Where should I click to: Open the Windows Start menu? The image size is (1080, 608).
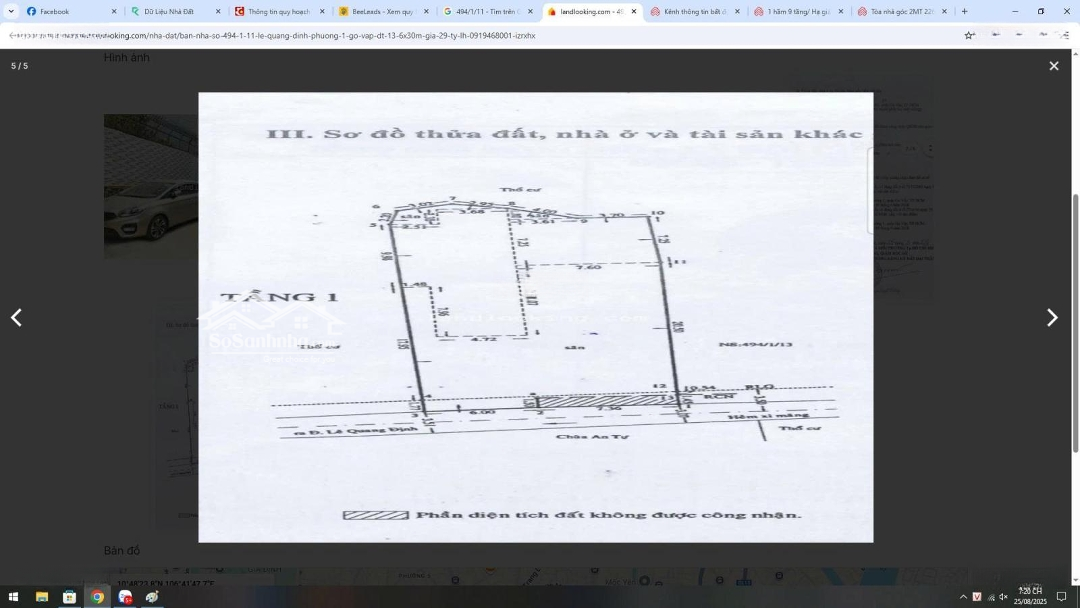14,597
